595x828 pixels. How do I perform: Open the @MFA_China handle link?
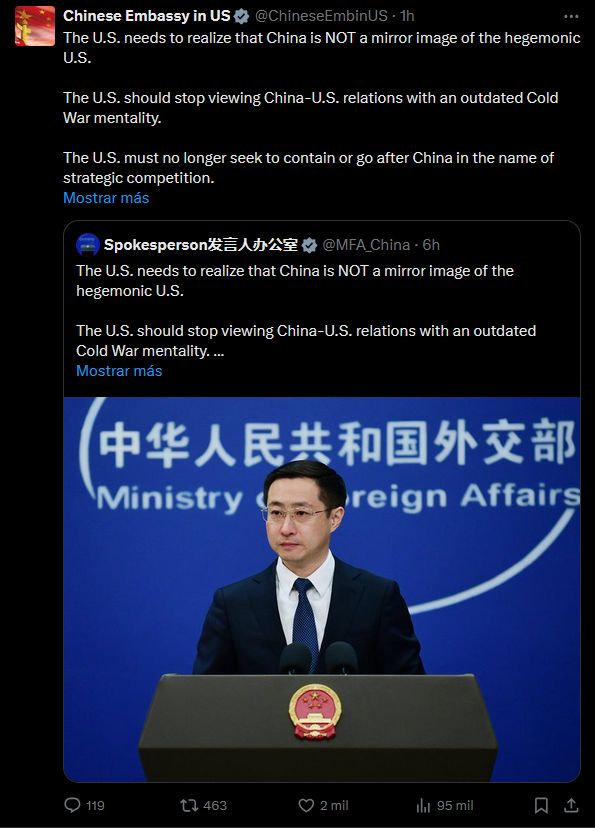point(366,245)
